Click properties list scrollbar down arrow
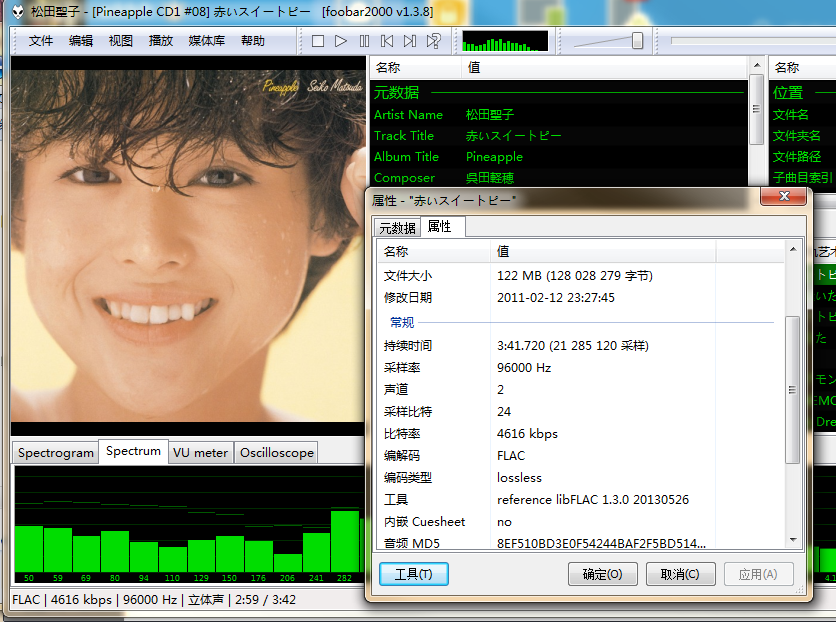This screenshot has width=836, height=622. tap(793, 540)
